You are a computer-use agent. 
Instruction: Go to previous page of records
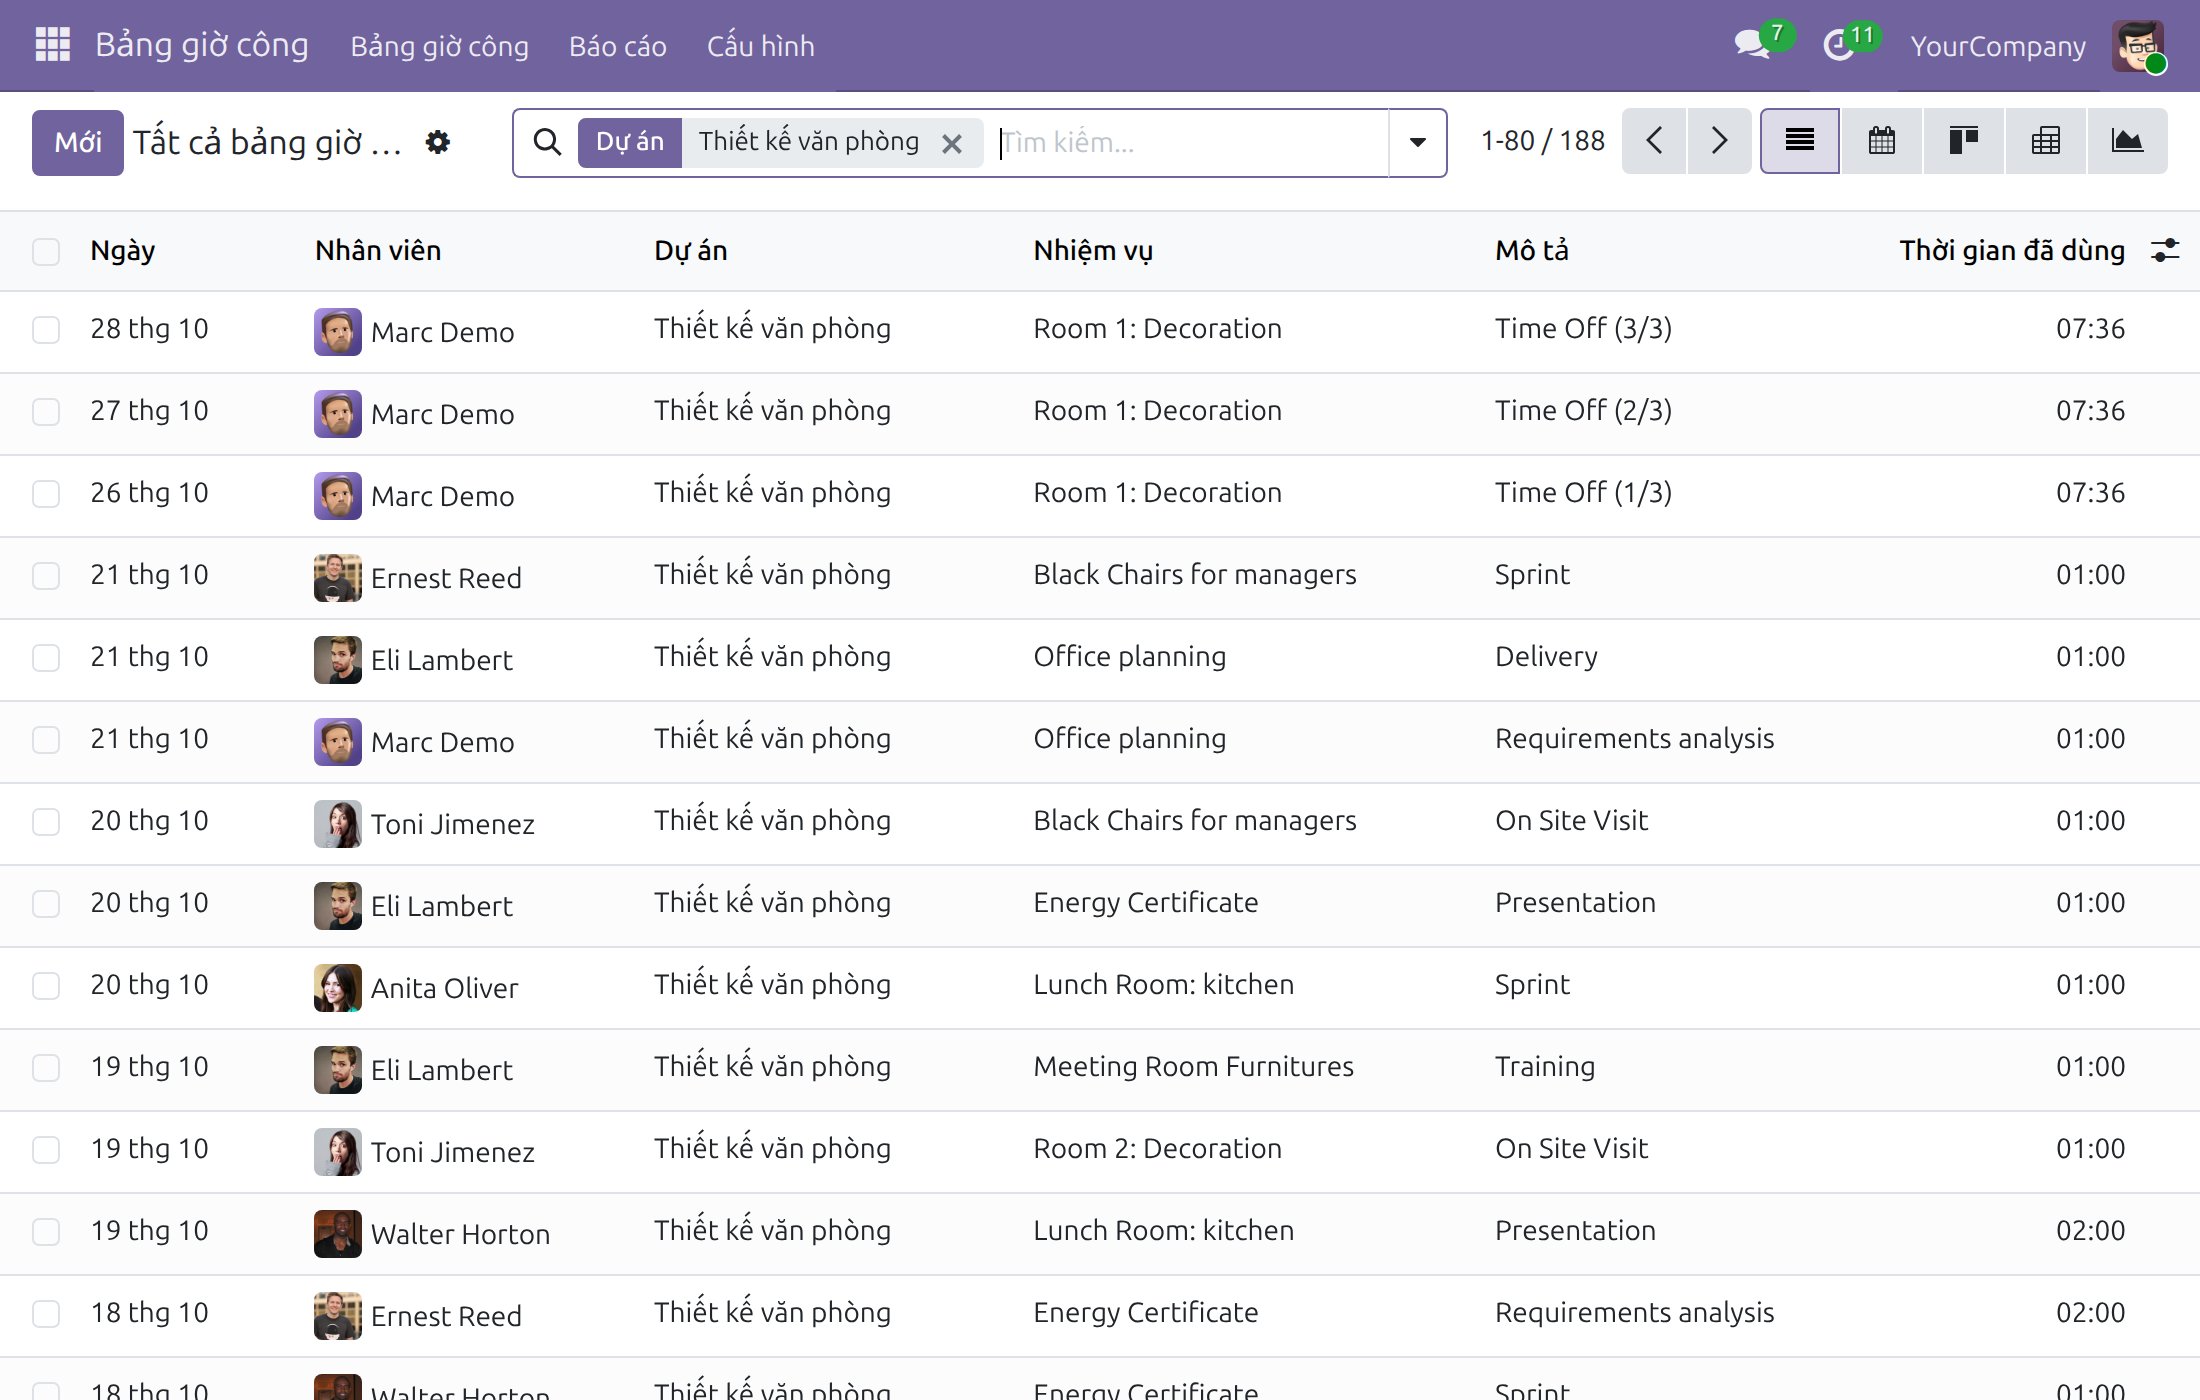(x=1654, y=141)
